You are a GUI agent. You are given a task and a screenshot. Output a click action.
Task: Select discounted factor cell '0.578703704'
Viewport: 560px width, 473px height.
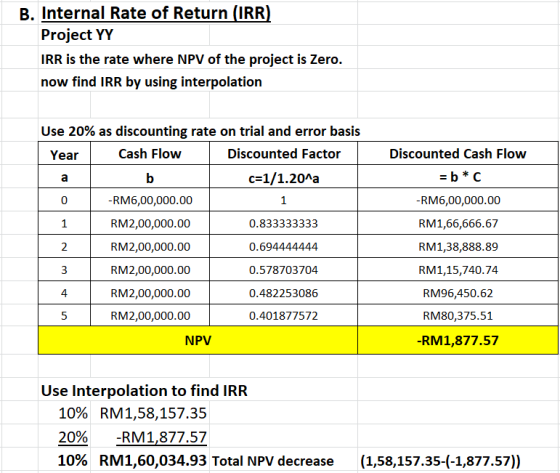[283, 270]
